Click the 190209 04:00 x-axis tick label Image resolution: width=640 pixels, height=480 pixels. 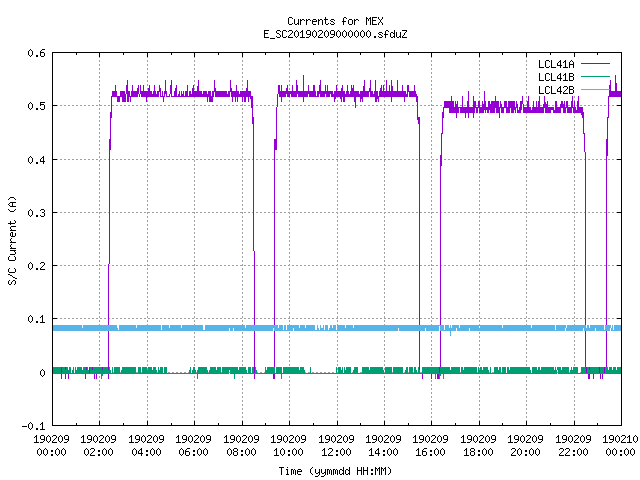[147, 446]
